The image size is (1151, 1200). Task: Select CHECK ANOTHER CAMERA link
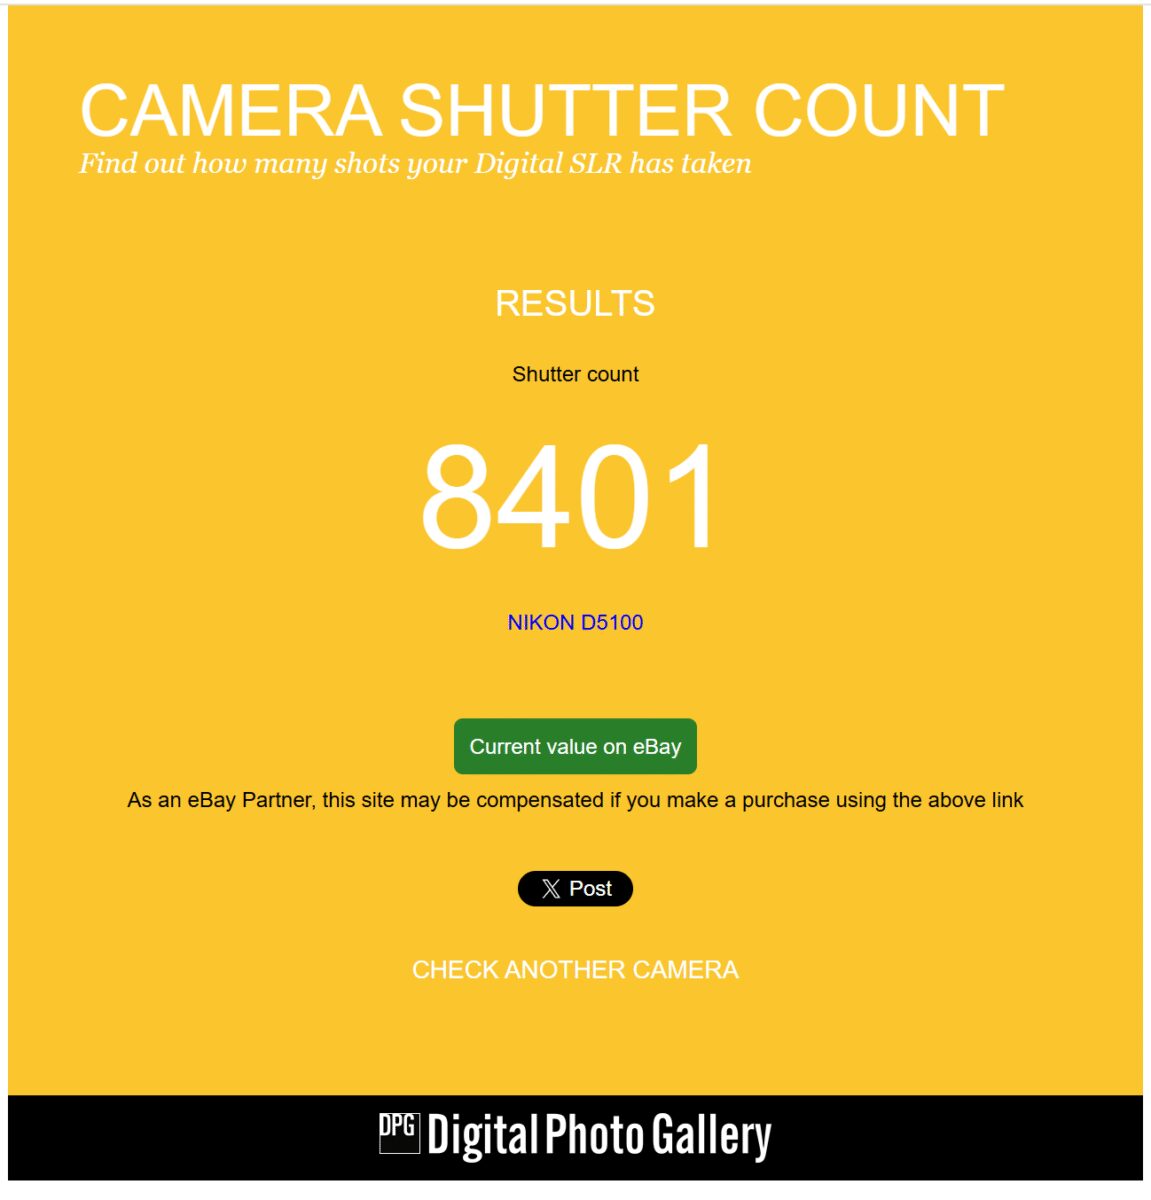(x=575, y=970)
